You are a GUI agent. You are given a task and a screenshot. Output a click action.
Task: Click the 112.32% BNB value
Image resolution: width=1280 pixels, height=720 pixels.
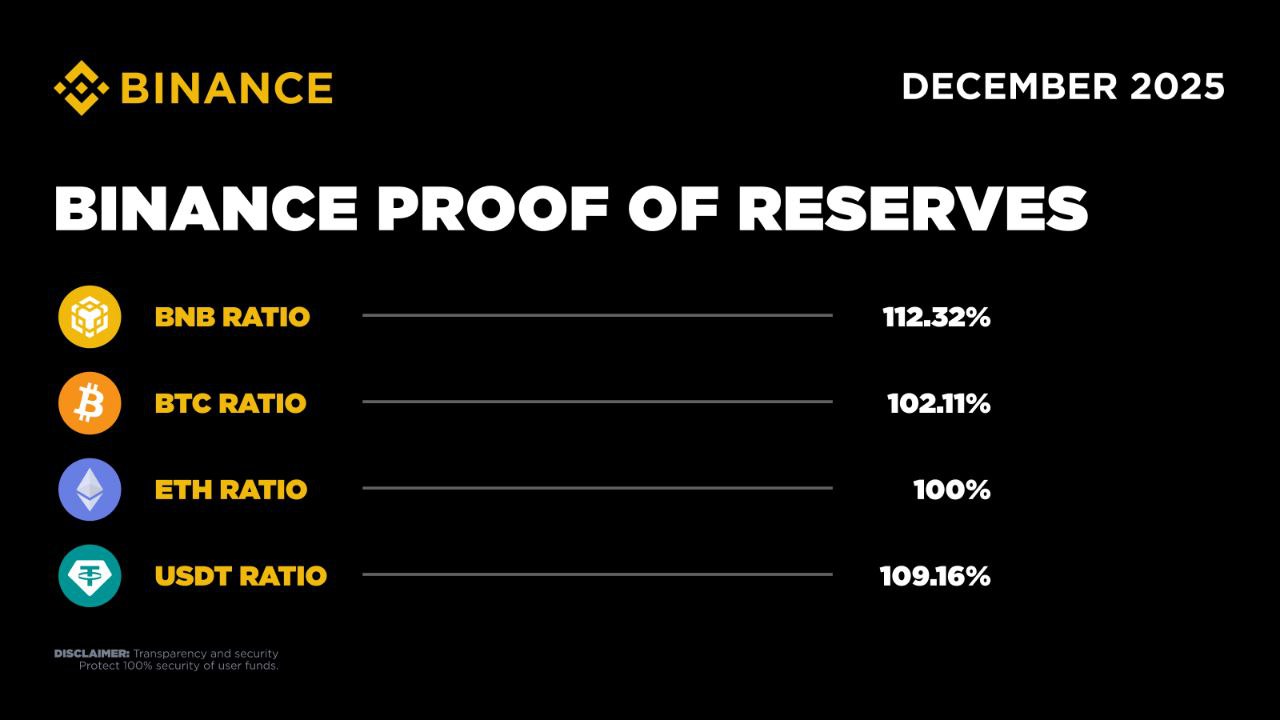pyautogui.click(x=936, y=317)
